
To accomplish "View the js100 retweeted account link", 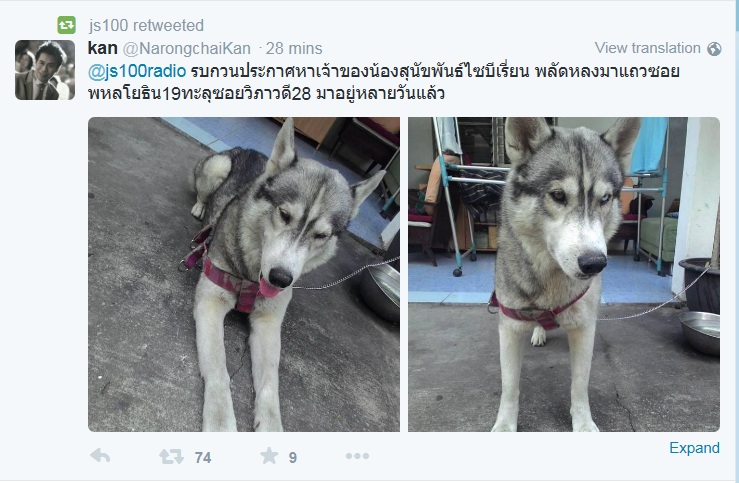I will click(x=146, y=25).
